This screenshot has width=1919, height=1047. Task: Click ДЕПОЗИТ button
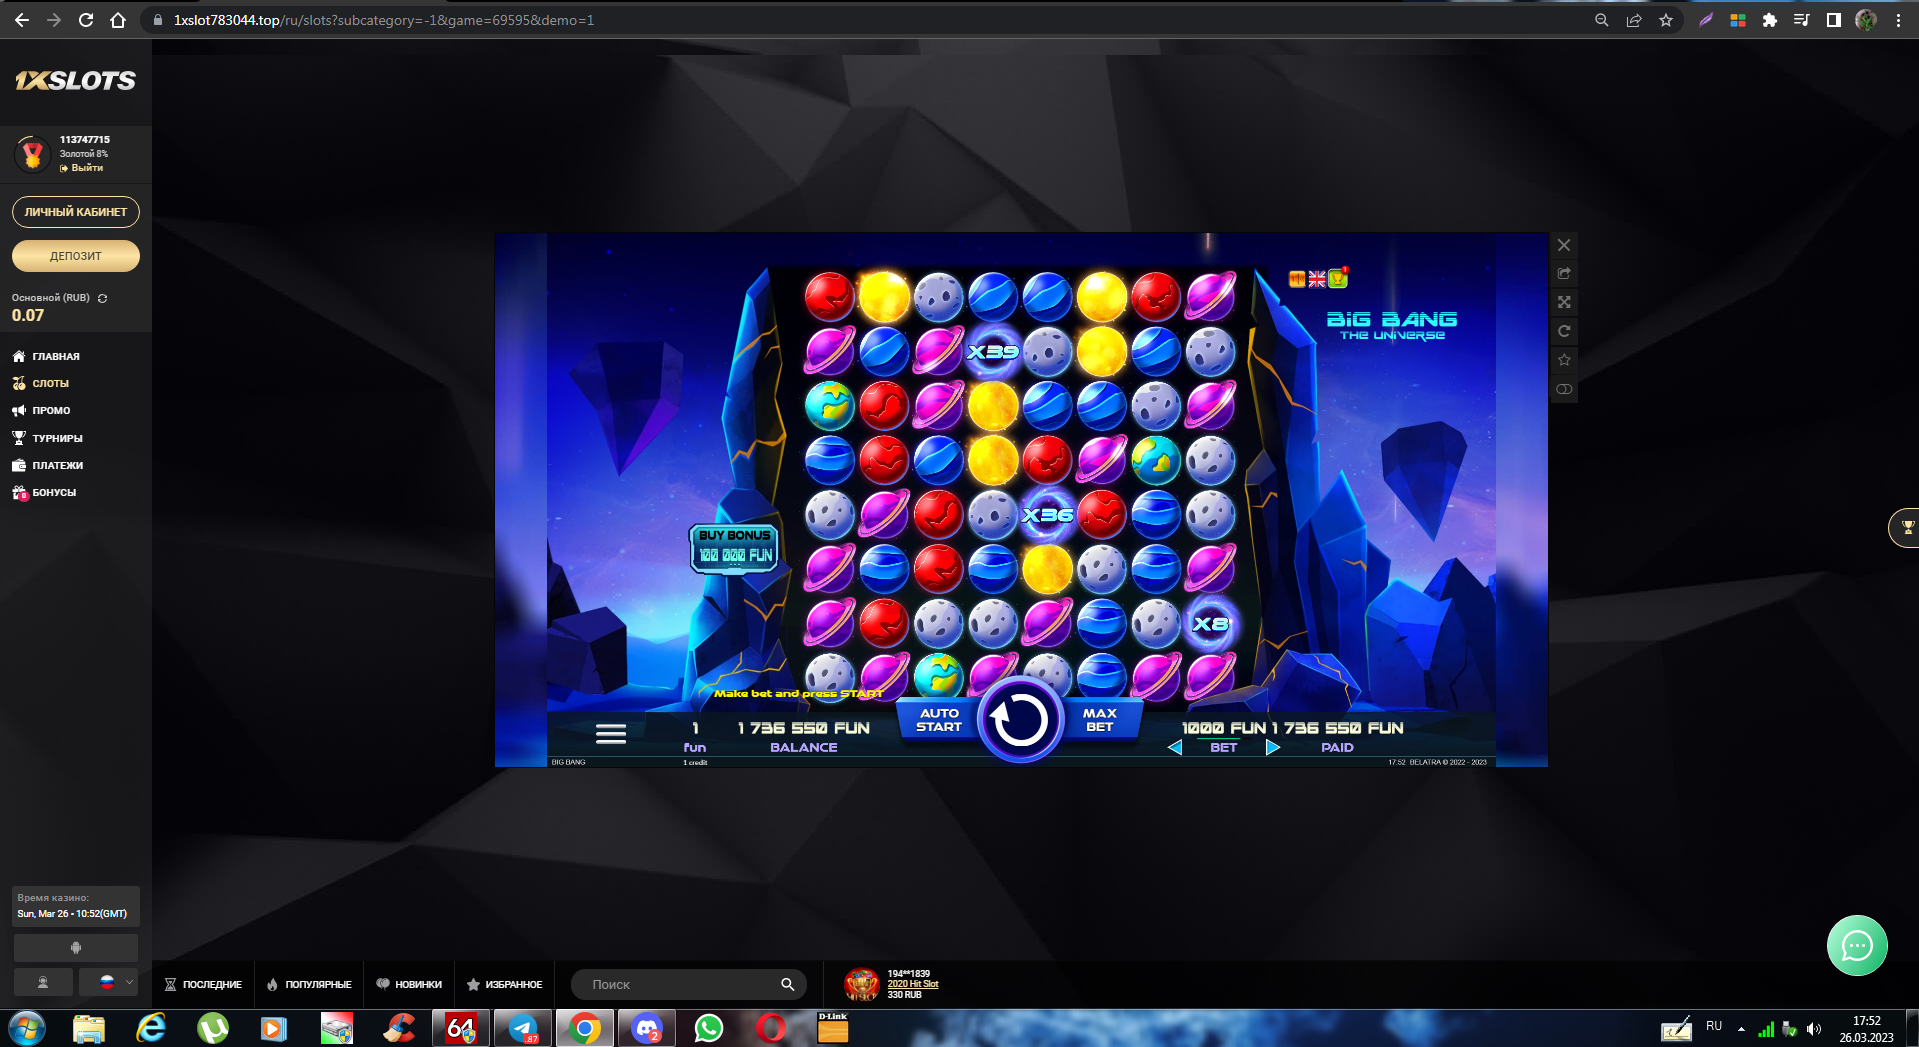(76, 256)
